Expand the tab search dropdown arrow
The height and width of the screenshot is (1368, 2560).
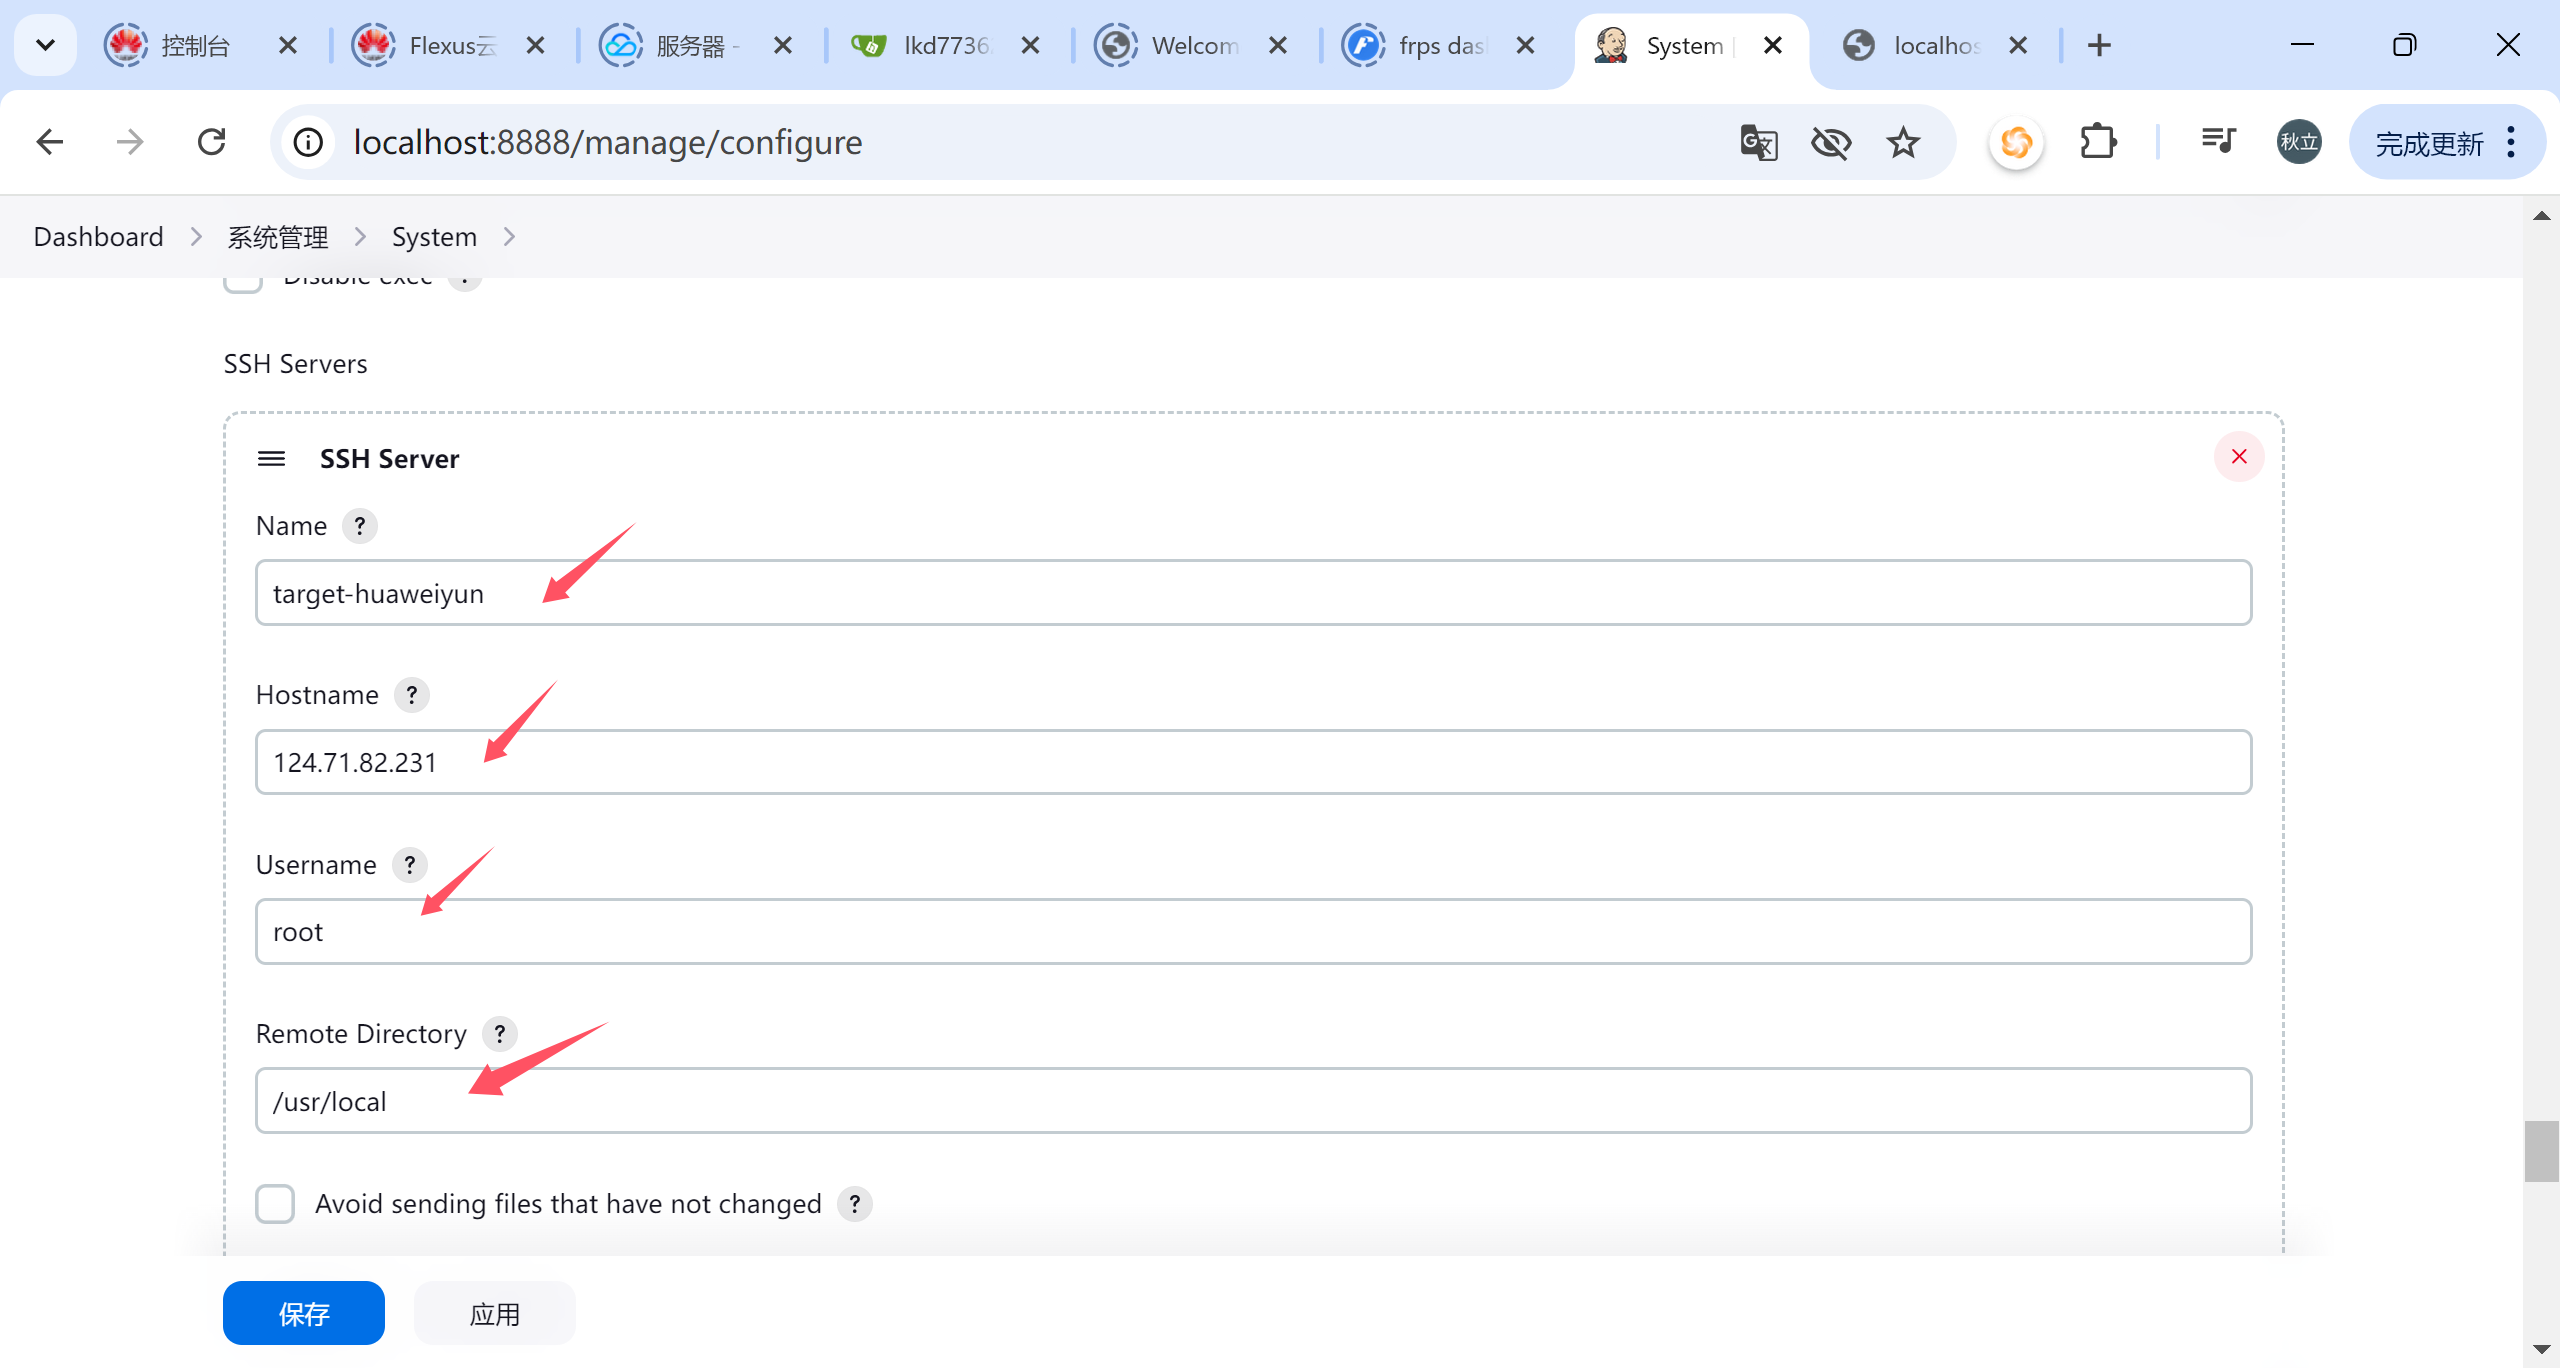click(45, 45)
